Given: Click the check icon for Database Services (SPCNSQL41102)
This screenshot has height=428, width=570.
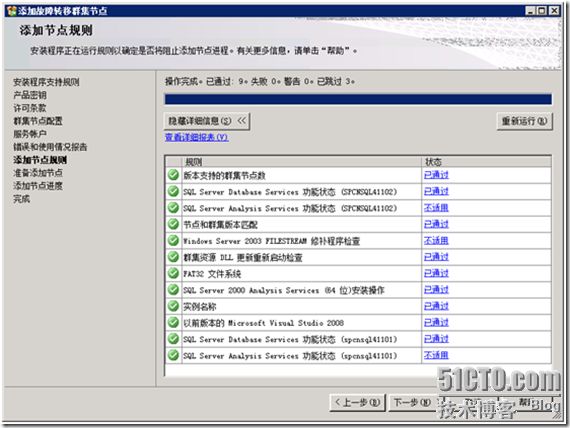Looking at the screenshot, I should point(173,191).
